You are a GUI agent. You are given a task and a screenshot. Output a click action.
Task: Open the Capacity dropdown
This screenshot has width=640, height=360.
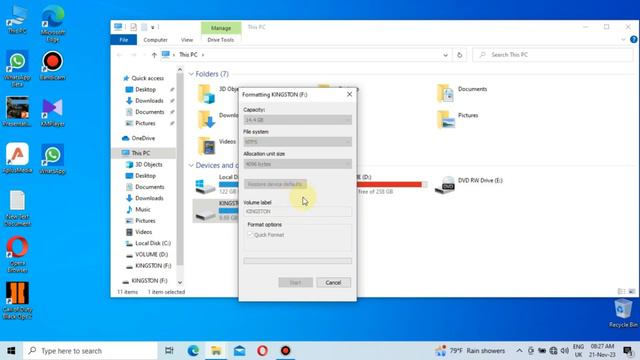click(x=298, y=120)
